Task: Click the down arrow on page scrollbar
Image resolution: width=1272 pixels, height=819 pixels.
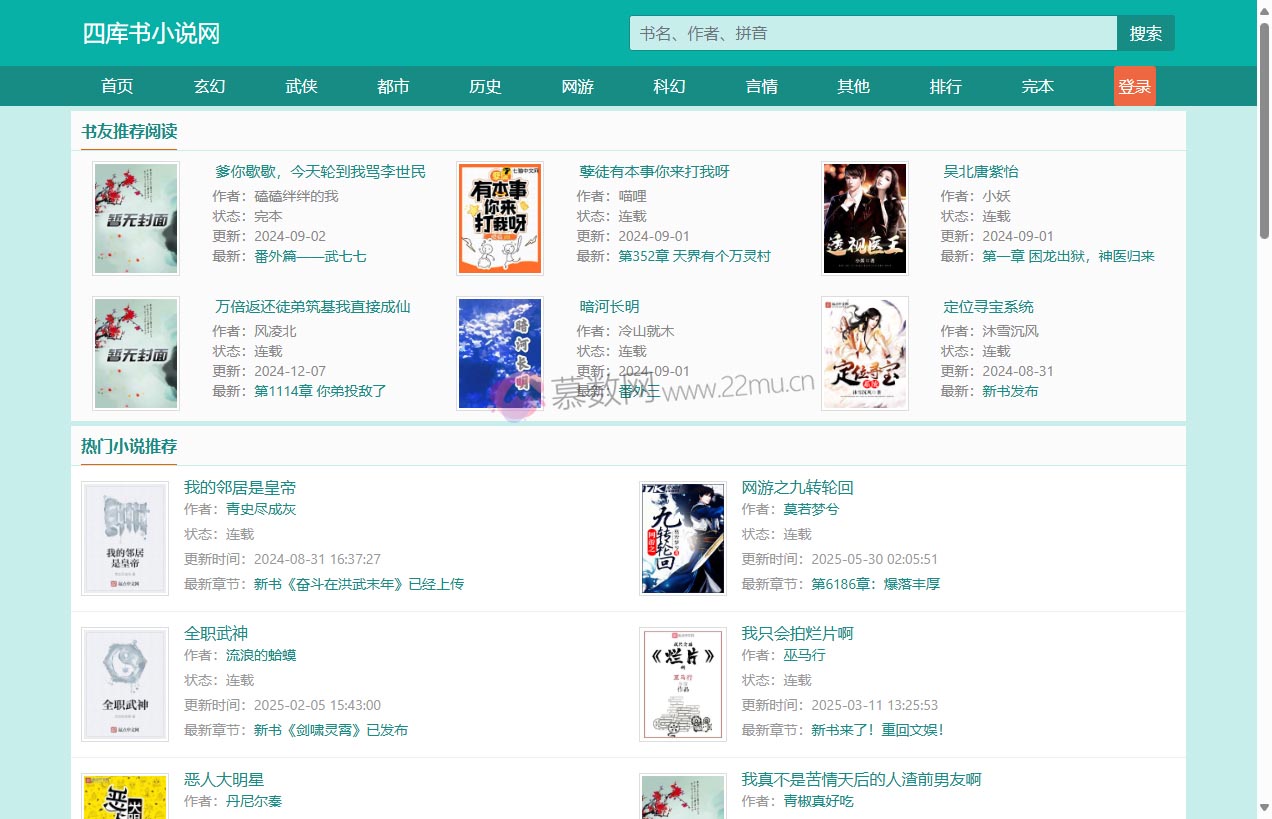Action: tap(1263, 807)
